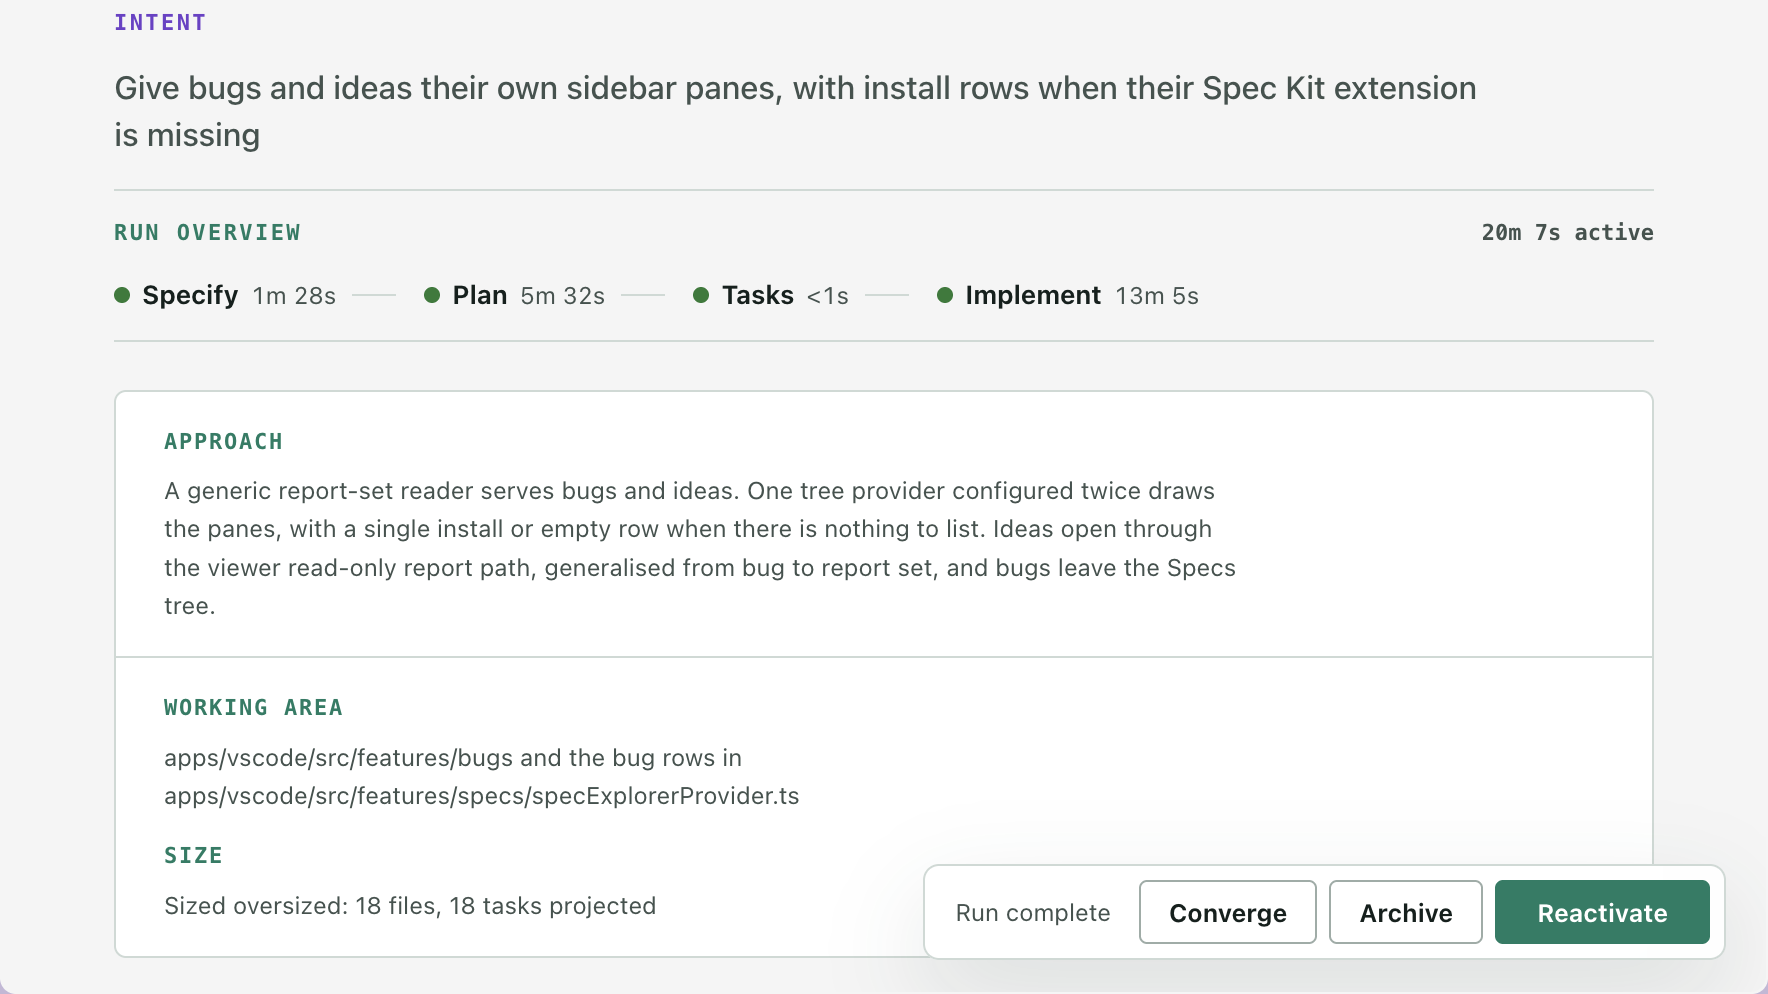Click the Plan duration '5m 32s'
Screen dimensions: 1768x994
563,296
